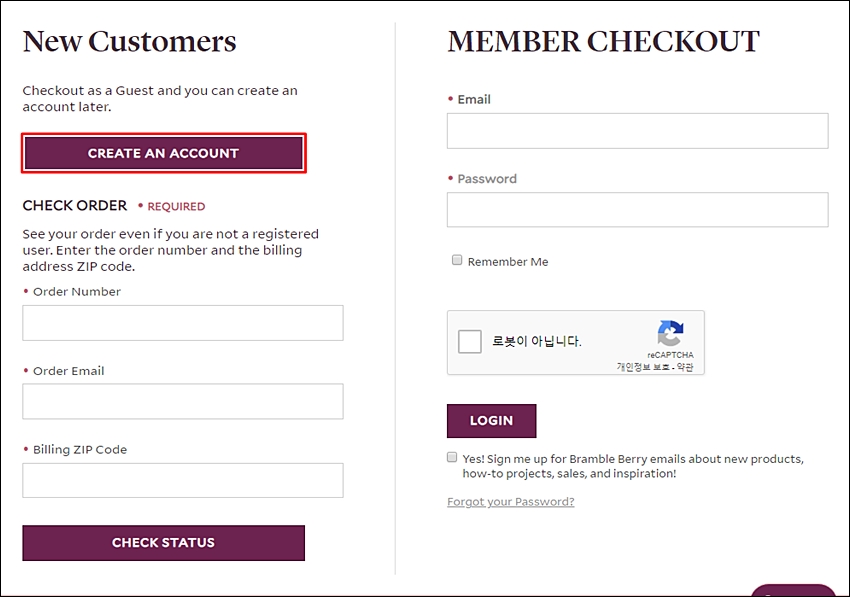Click into the member Email field
The width and height of the screenshot is (850, 597).
pos(638,131)
